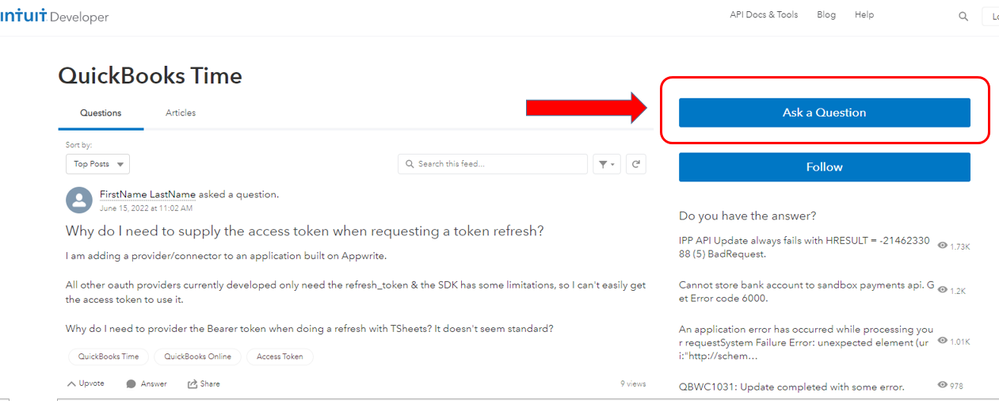Viewport: 999px width, 401px height.
Task: Share the token refresh question
Action: point(204,384)
